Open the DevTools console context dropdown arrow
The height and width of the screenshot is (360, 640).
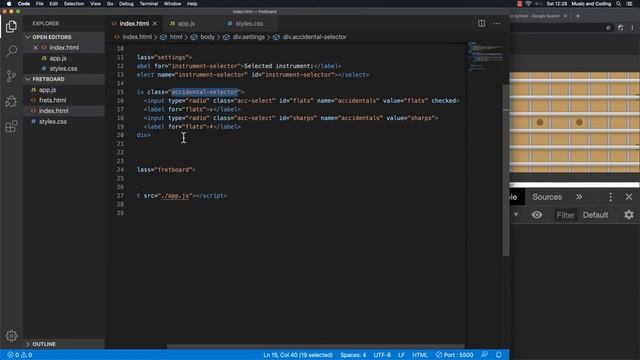coord(516,215)
